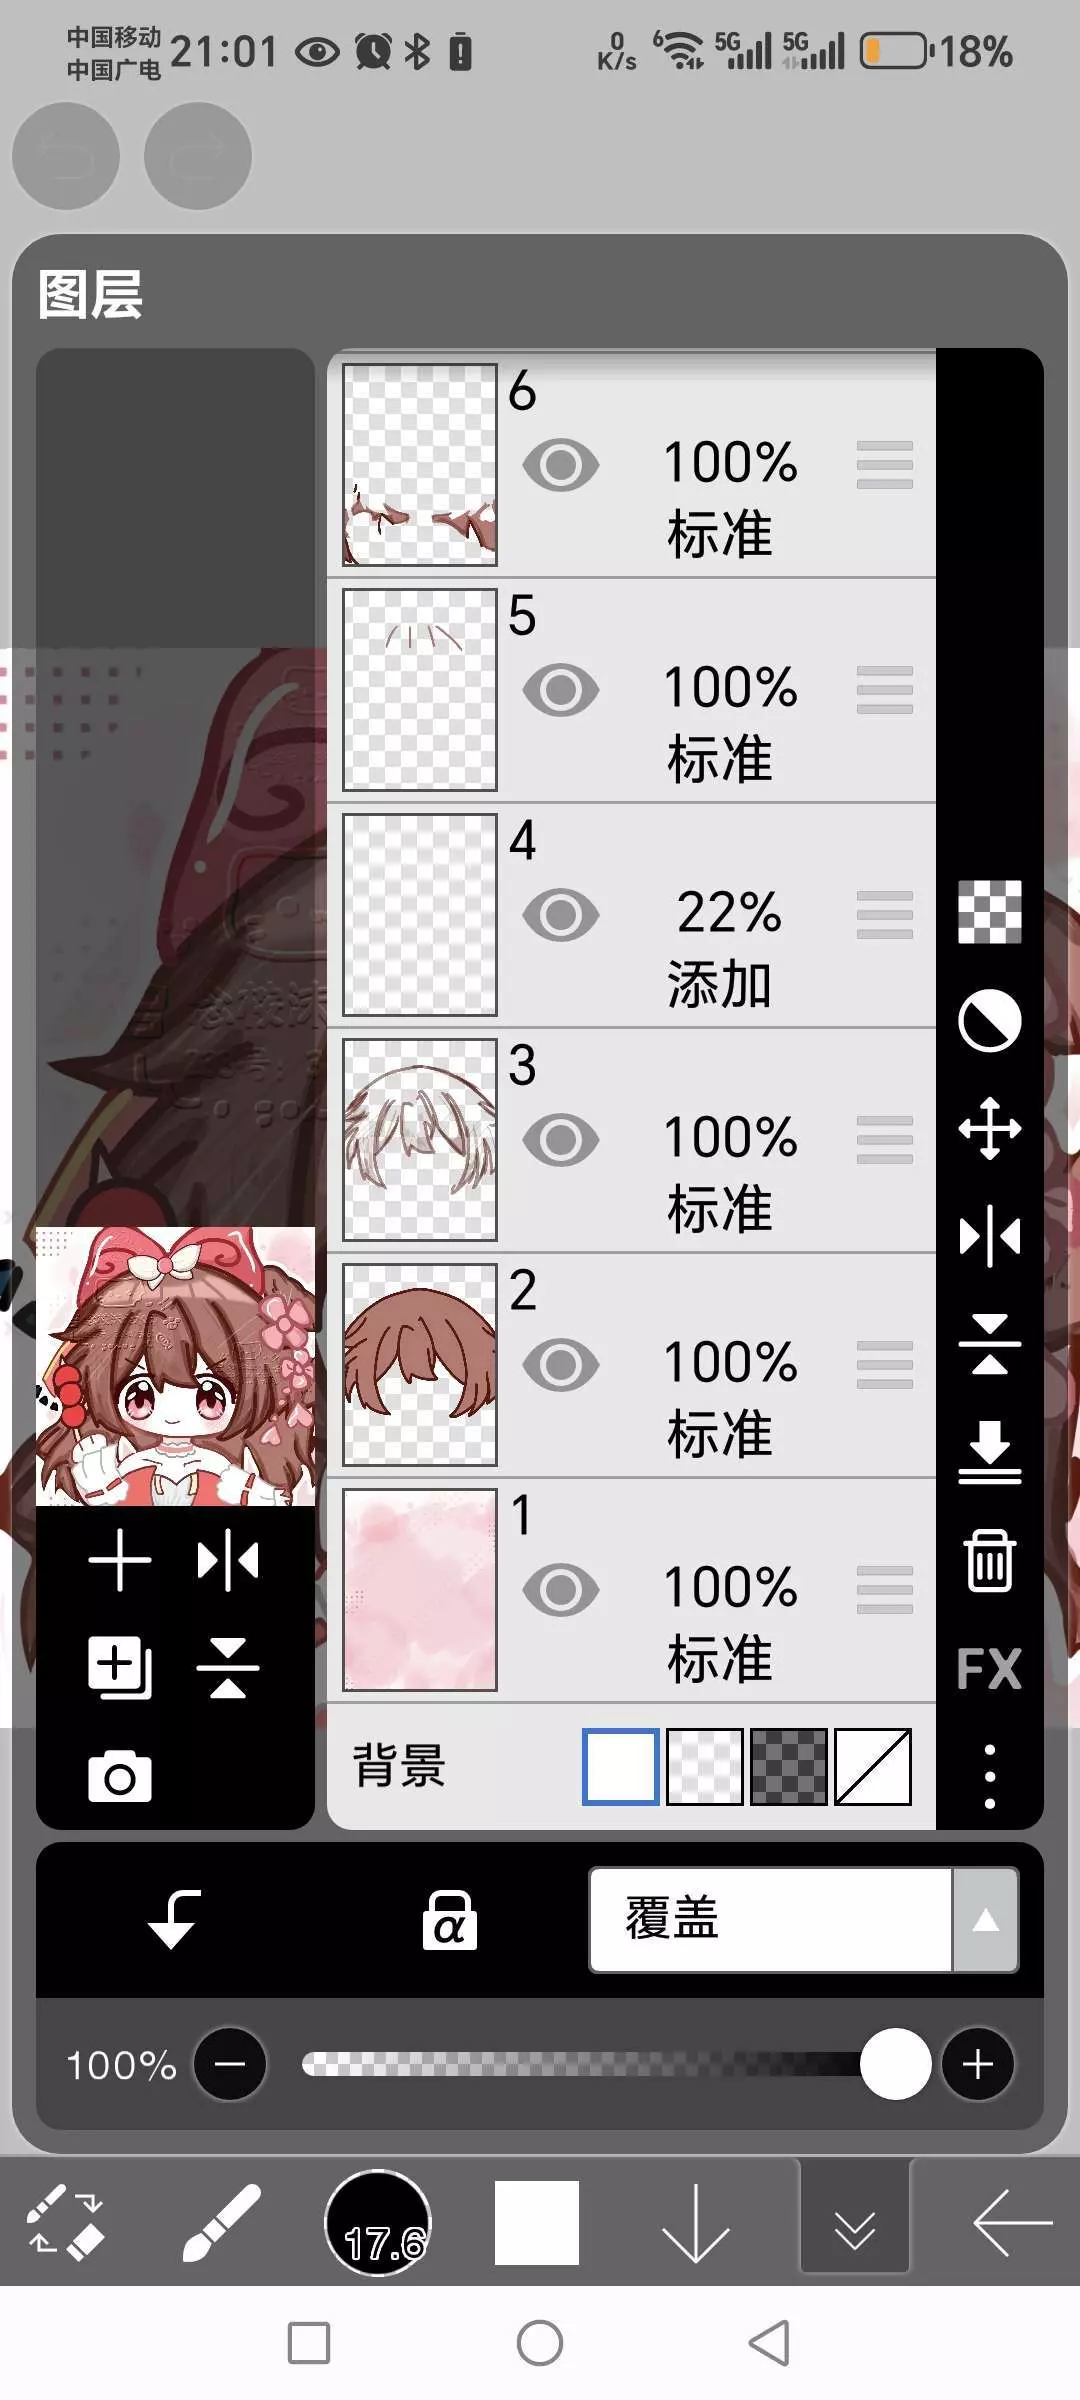Open the three-dot more options menu
The image size is (1080, 2400).
click(x=989, y=1777)
